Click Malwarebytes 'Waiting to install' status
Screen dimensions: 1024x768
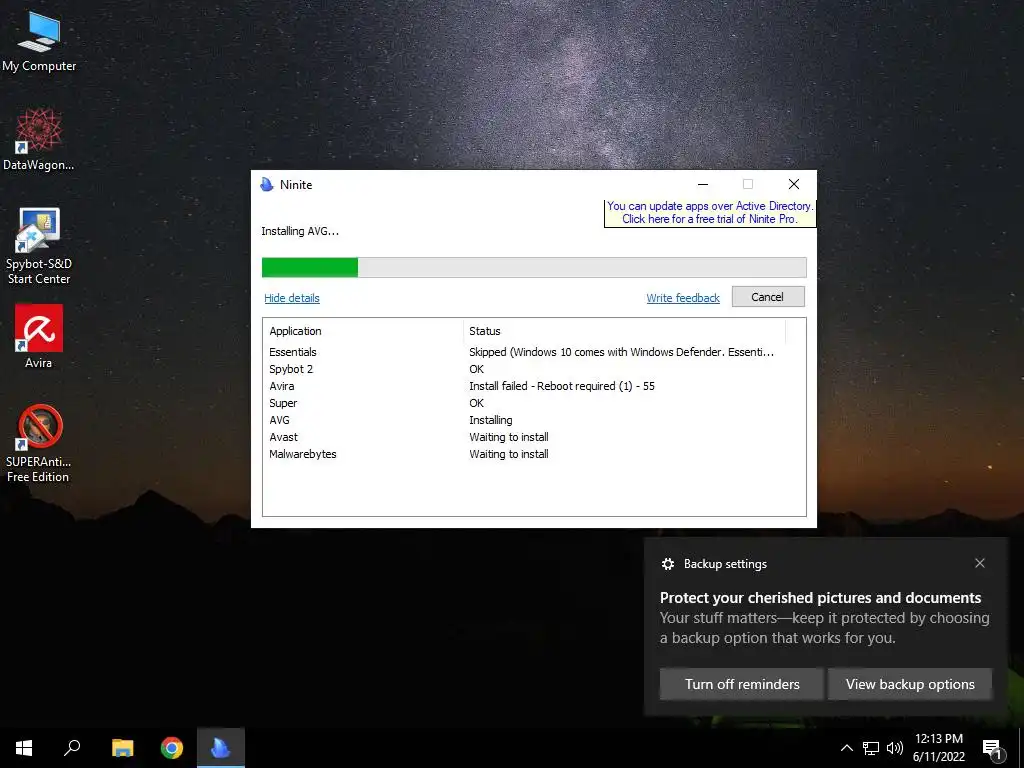tap(509, 454)
